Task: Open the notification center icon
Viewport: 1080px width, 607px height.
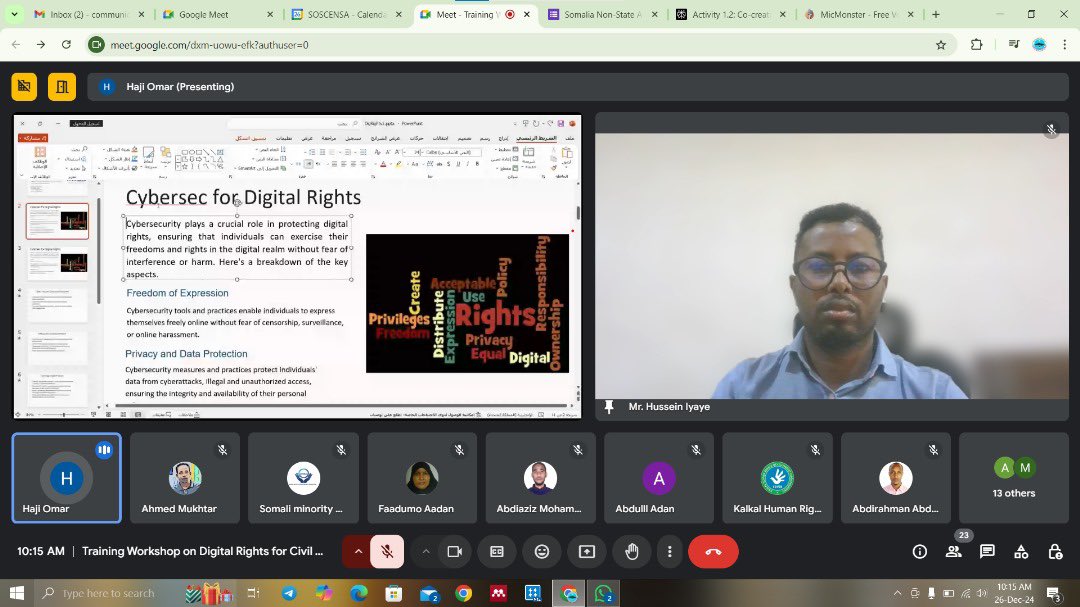Action: click(1053, 593)
